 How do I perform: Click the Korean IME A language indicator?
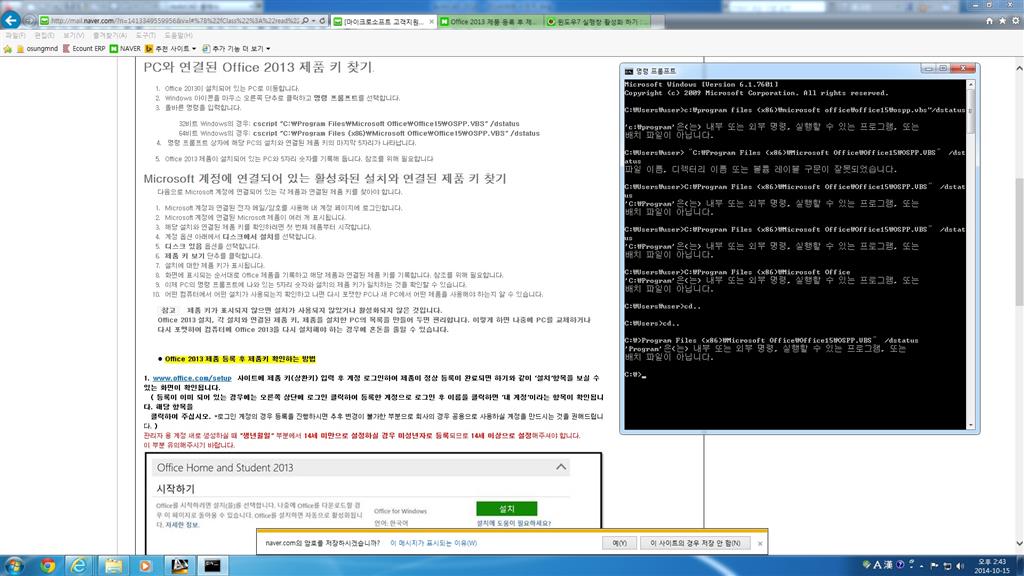tap(877, 565)
